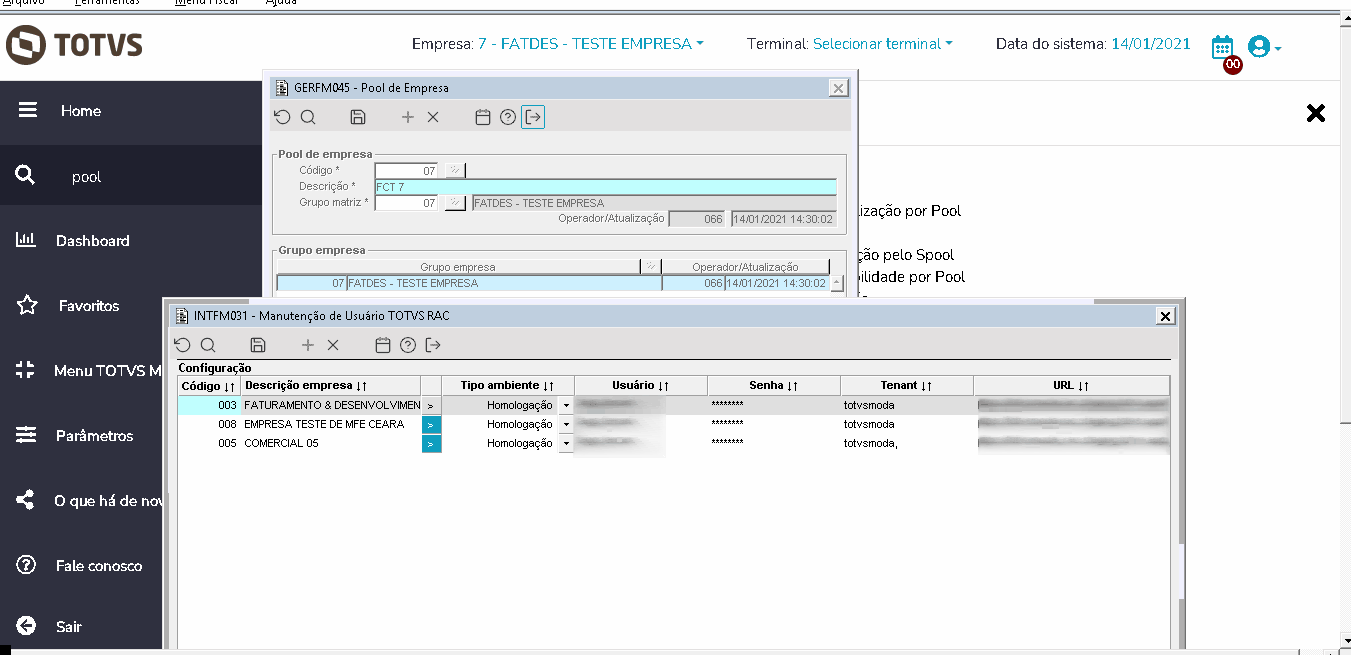Click the search magnifier in Manutenção de Usuário toolbar
Screen dimensions: 1351x655
click(208, 345)
